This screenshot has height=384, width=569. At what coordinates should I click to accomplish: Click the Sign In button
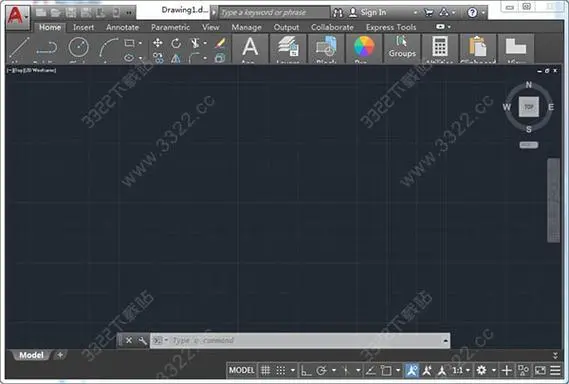[x=367, y=12]
